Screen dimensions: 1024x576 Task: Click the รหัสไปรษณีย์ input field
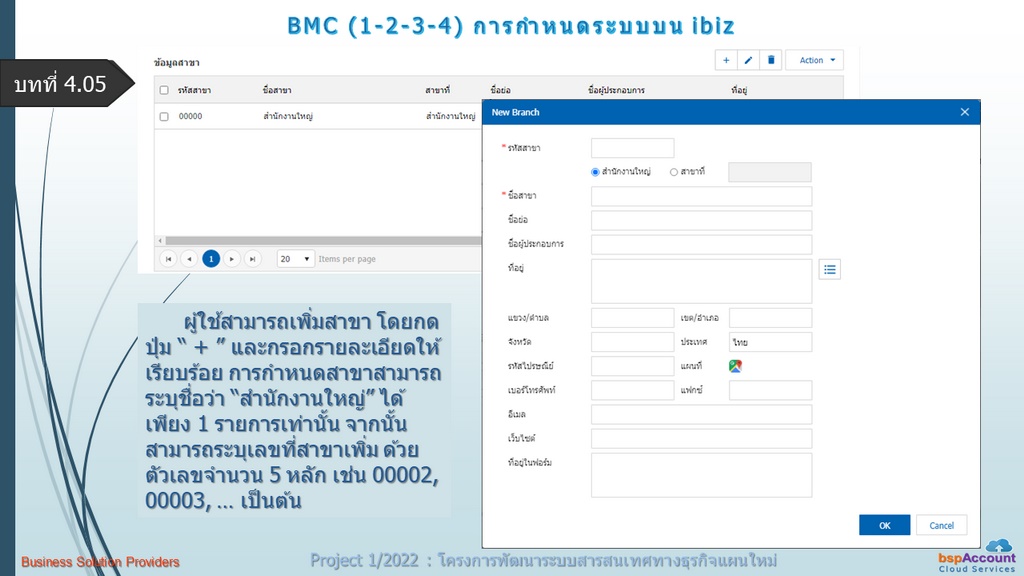632,366
